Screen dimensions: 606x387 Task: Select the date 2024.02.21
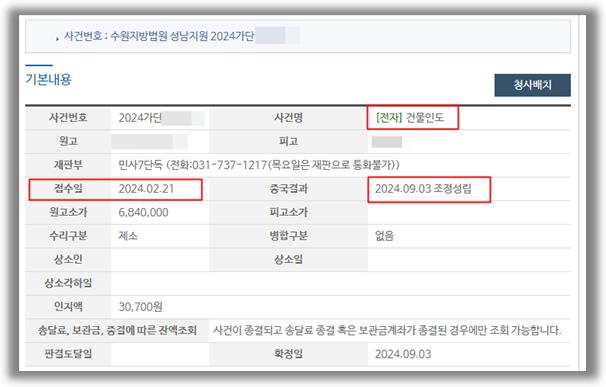point(146,189)
